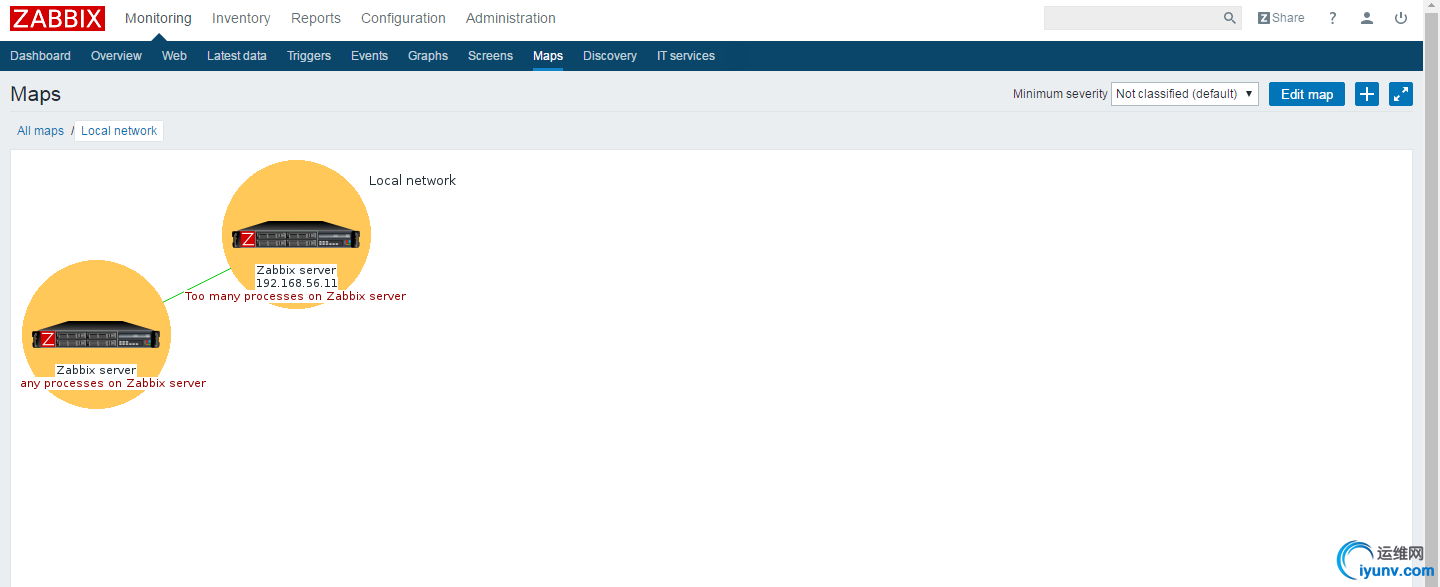The image size is (1440, 587).
Task: Click the Local network breadcrumb link
Action: click(119, 131)
